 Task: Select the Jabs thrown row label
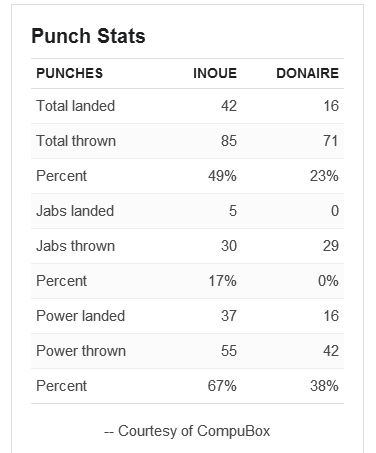(x=76, y=246)
